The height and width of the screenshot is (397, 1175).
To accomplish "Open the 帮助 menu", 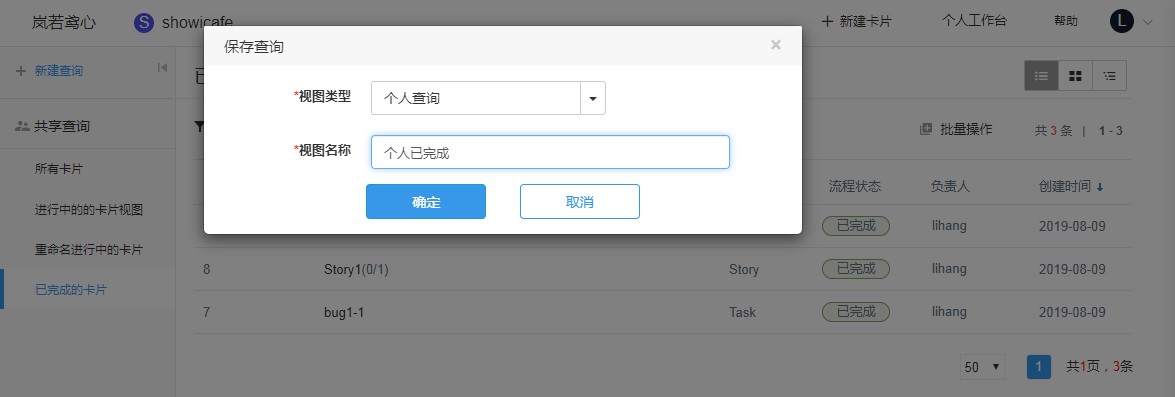I will [x=1066, y=21].
